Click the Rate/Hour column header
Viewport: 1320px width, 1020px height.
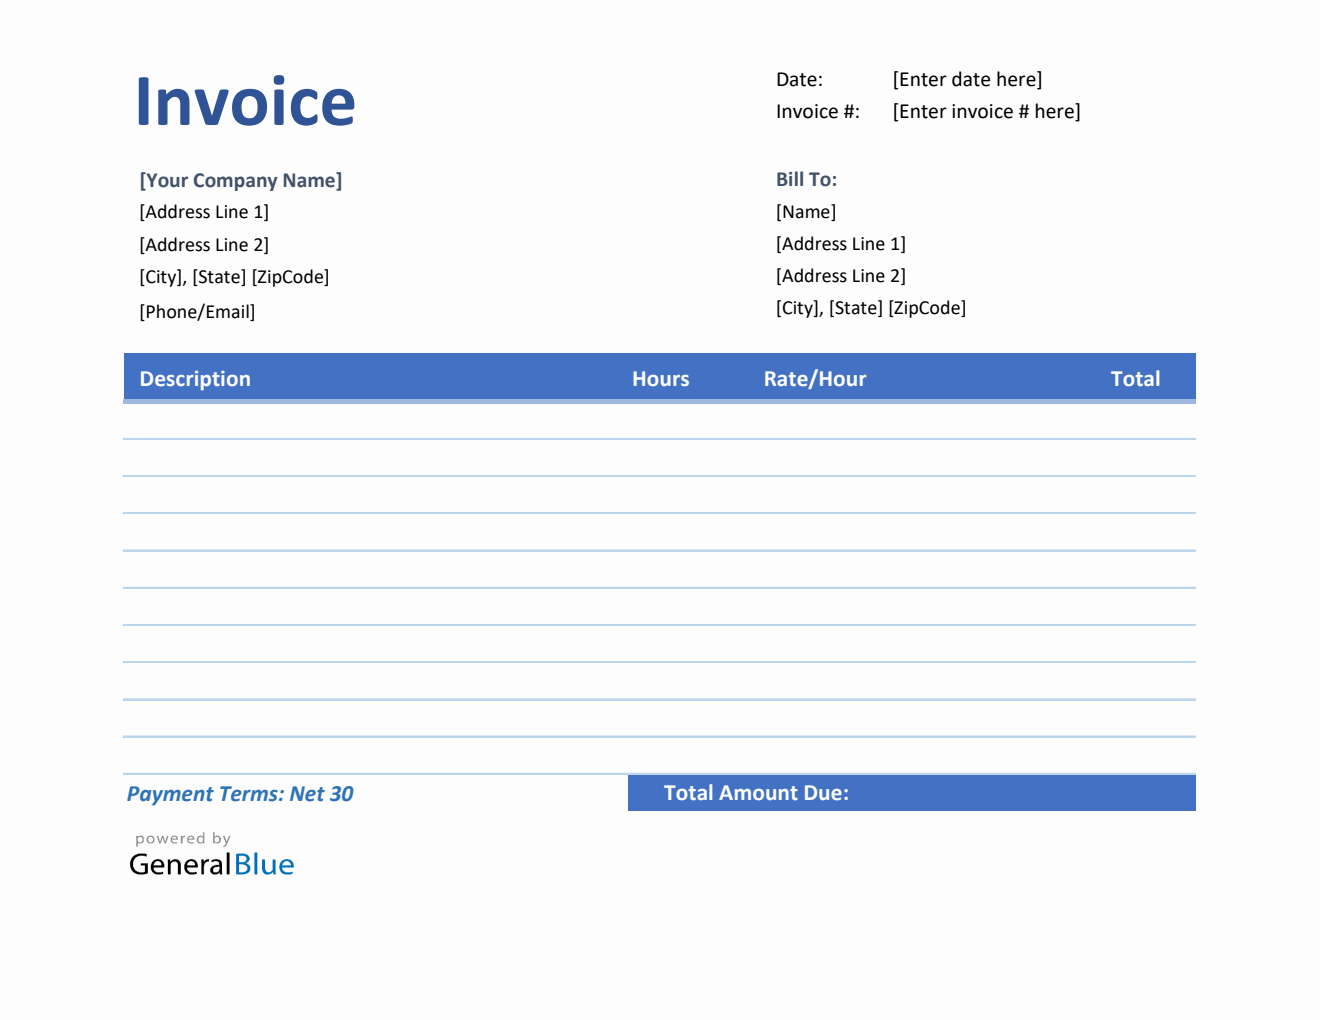click(814, 378)
